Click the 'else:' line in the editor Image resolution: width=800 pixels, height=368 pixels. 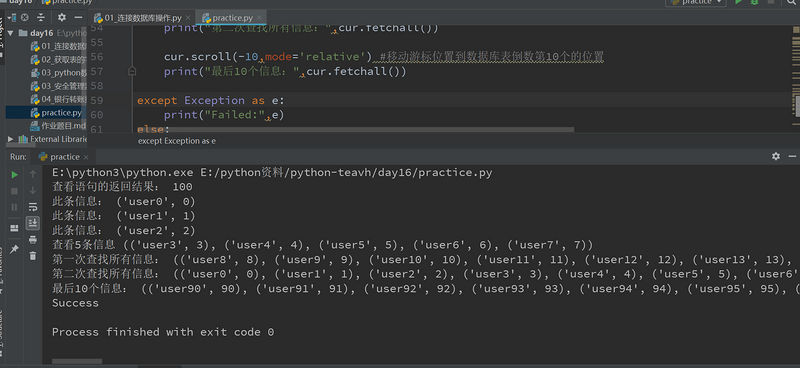[x=154, y=129]
